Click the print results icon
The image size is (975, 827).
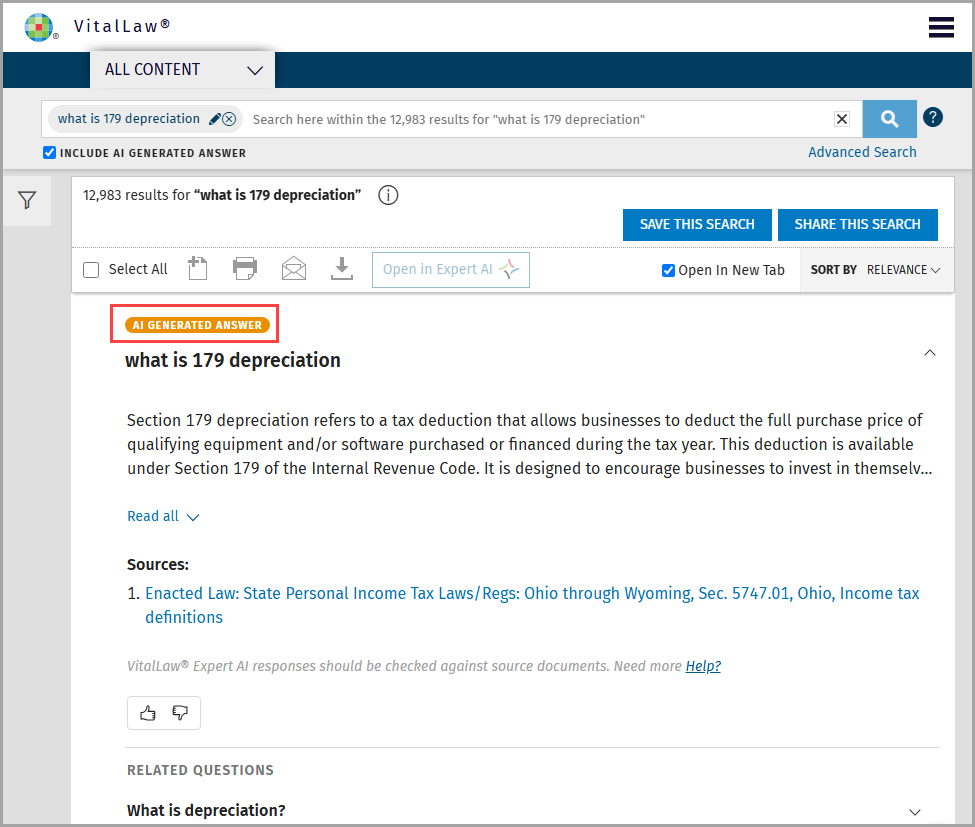(x=244, y=269)
